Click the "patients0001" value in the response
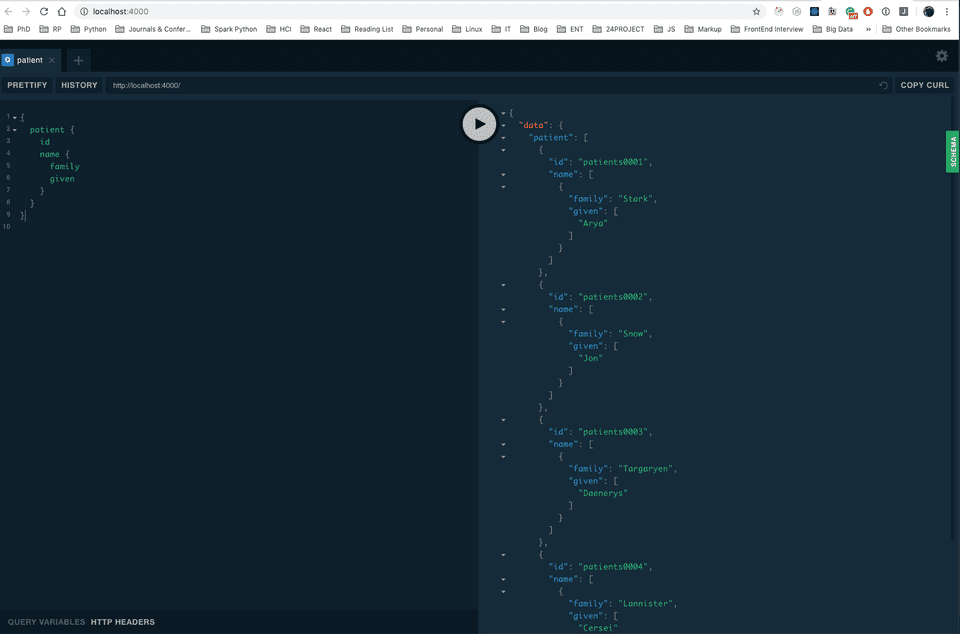This screenshot has height=634, width=960. 613,162
